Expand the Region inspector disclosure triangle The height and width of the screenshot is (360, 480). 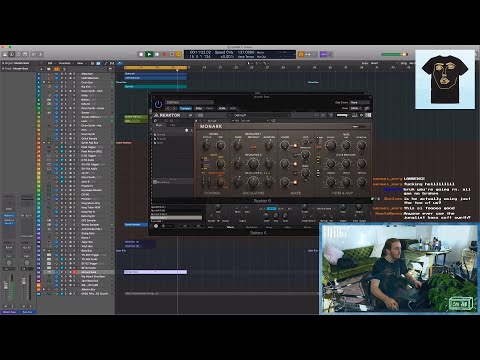click(x=3, y=63)
